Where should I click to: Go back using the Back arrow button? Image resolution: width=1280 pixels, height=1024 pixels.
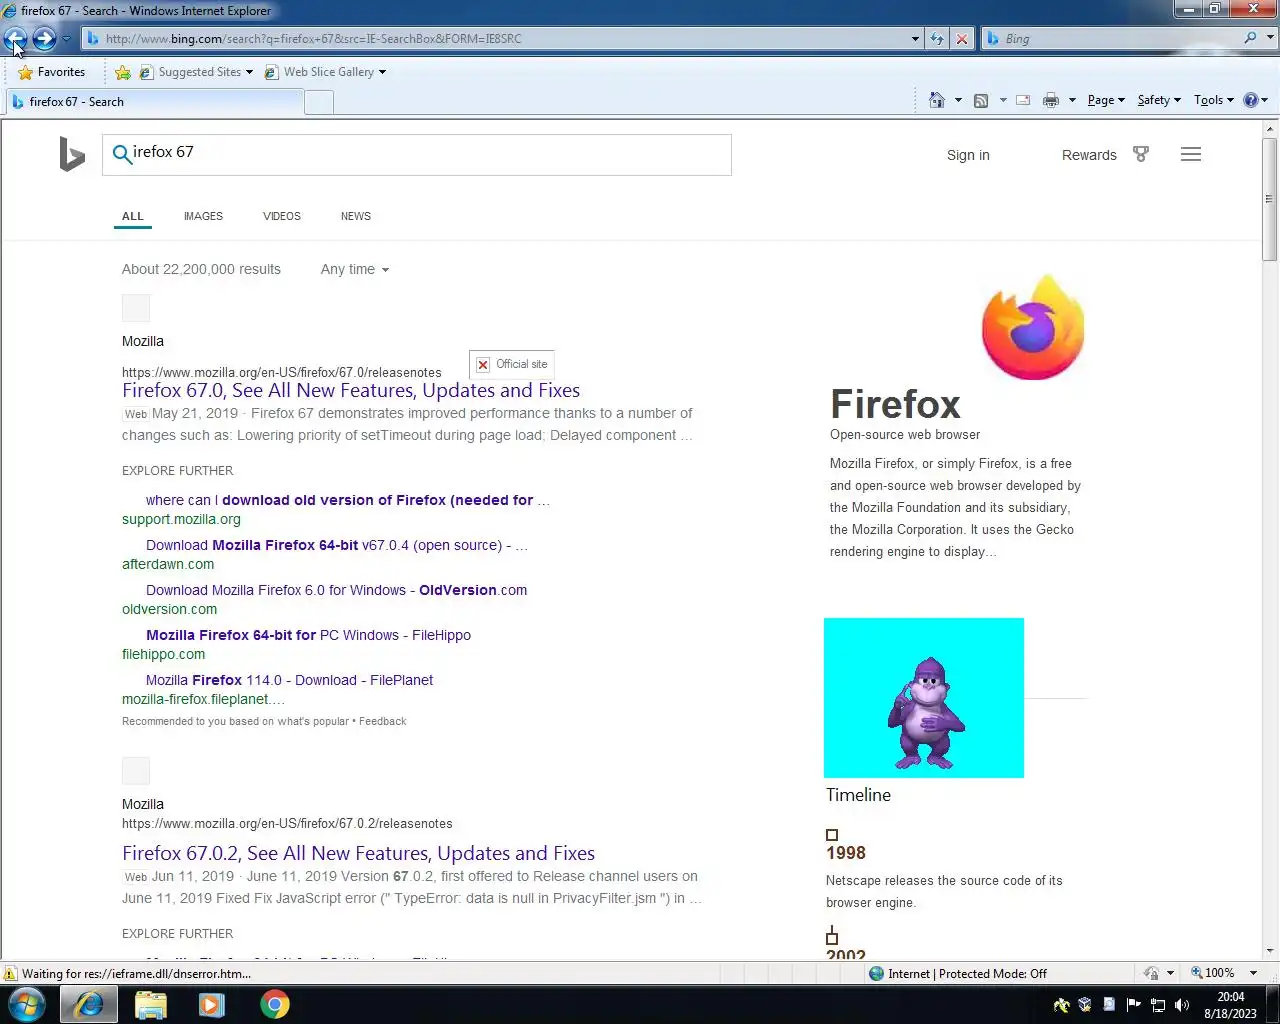pyautogui.click(x=15, y=39)
